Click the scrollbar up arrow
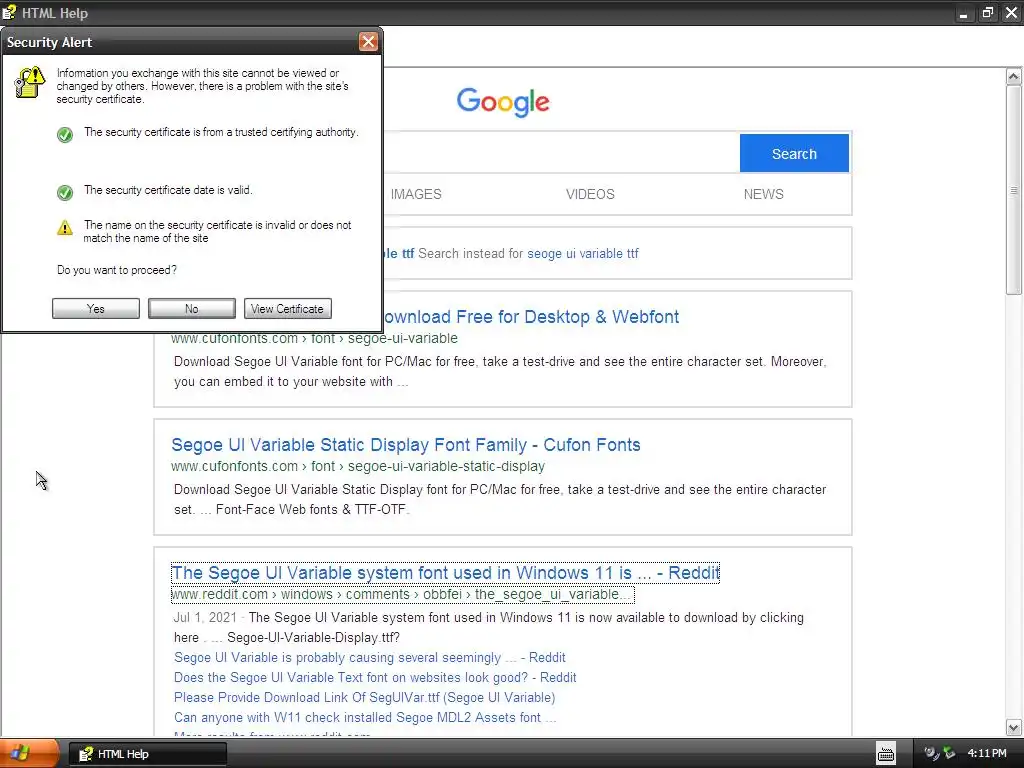This screenshot has height=768, width=1024. click(x=1014, y=76)
